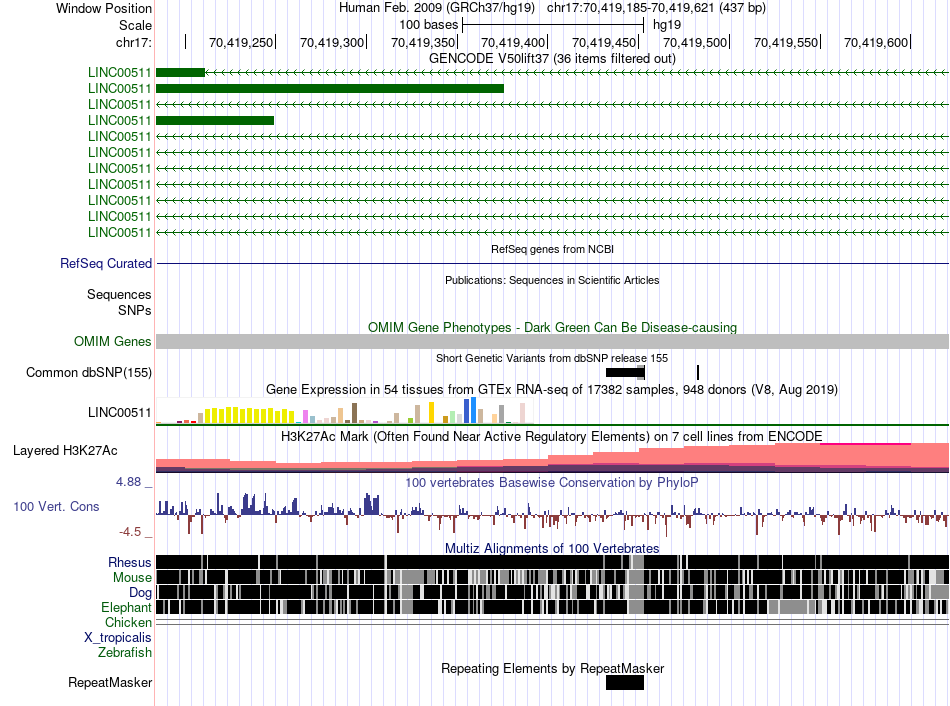Click the longest green LINC00511 exon block
The image size is (950, 706).
pos(330,88)
